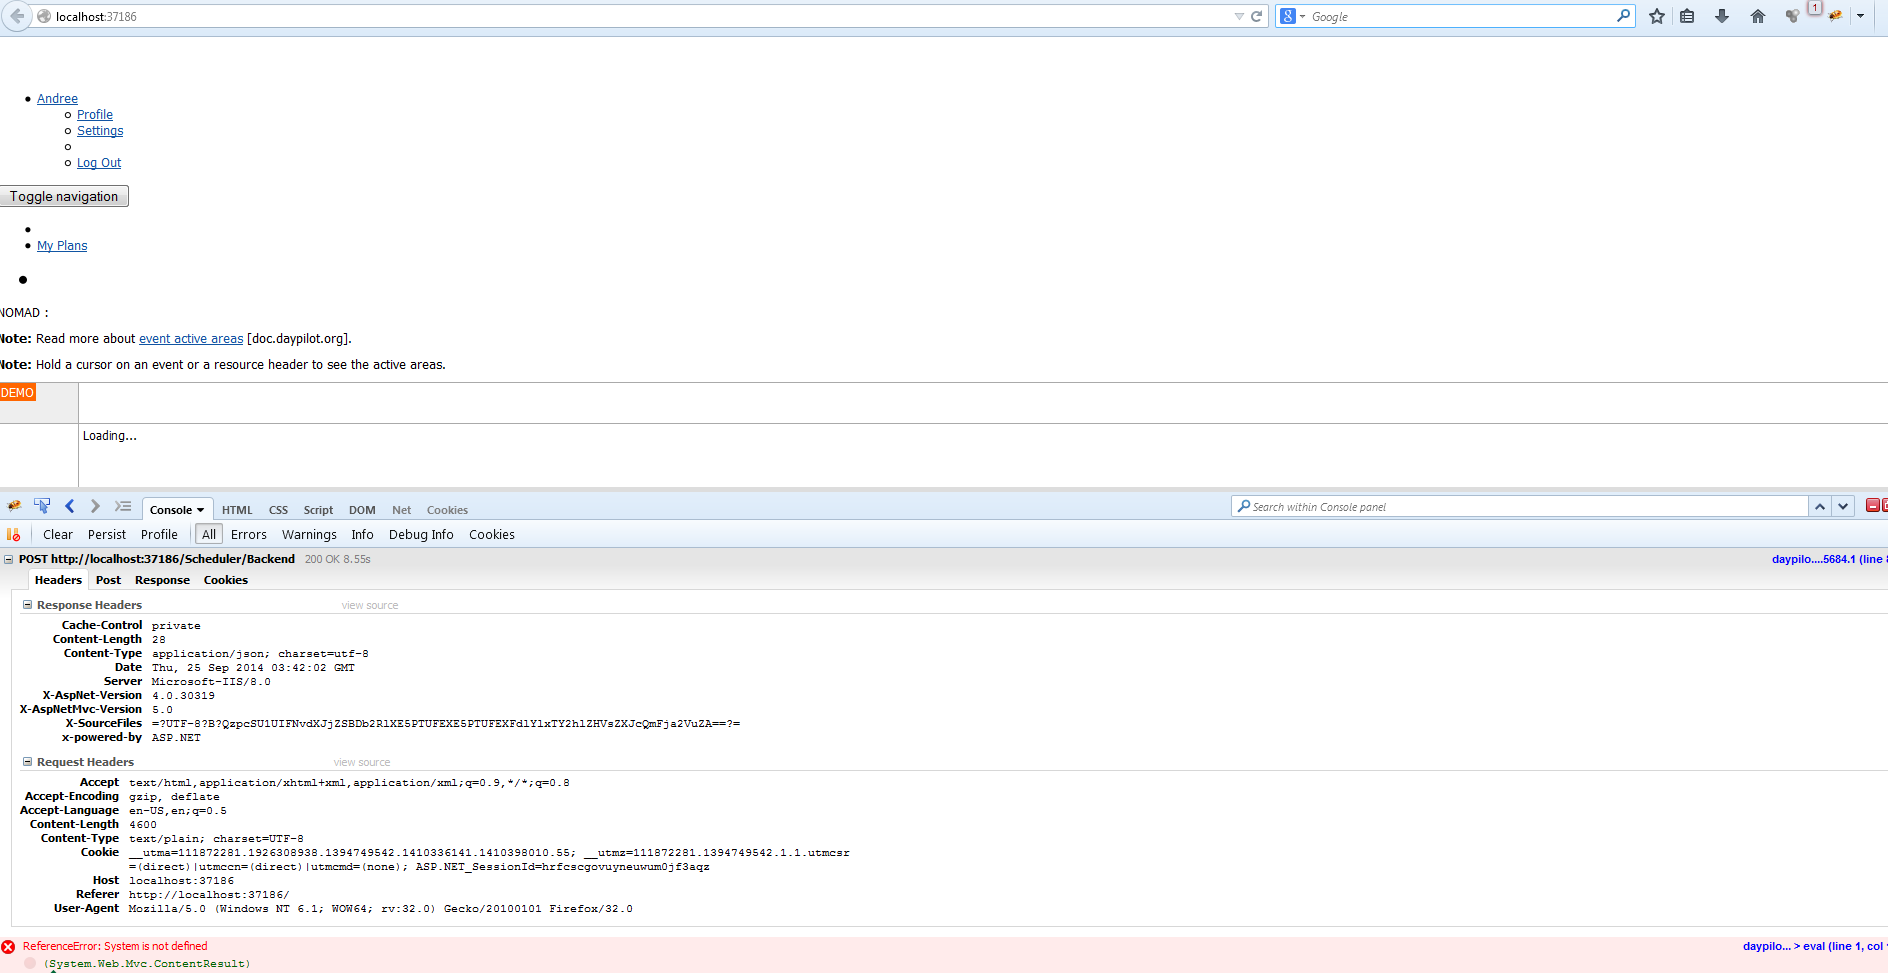Screen dimensions: 1888x973
Task: Filter console by Errors
Action: (x=249, y=535)
